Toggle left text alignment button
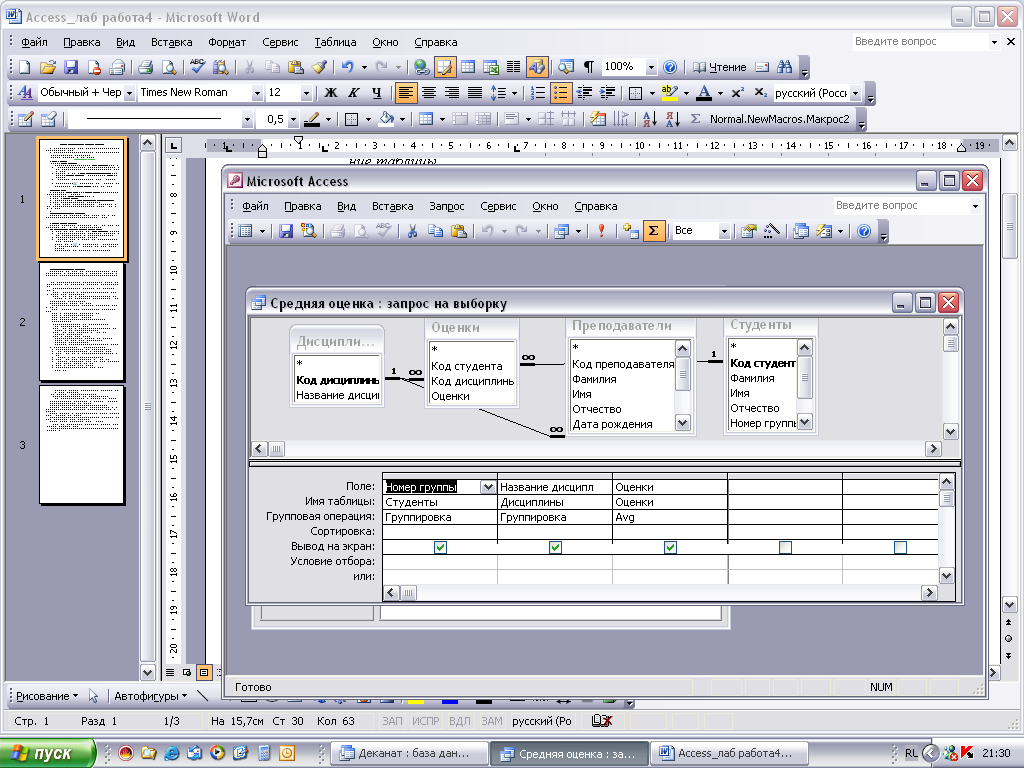The image size is (1024, 768). coord(406,93)
